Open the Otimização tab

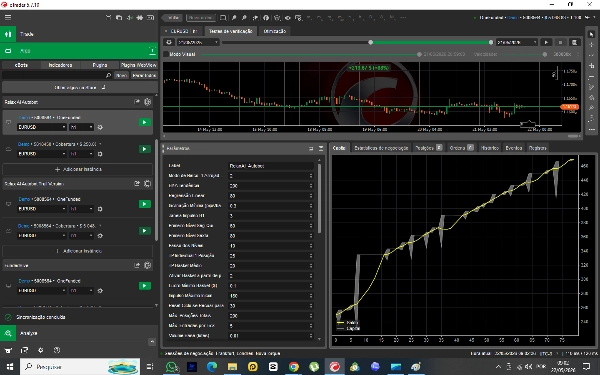point(274,31)
